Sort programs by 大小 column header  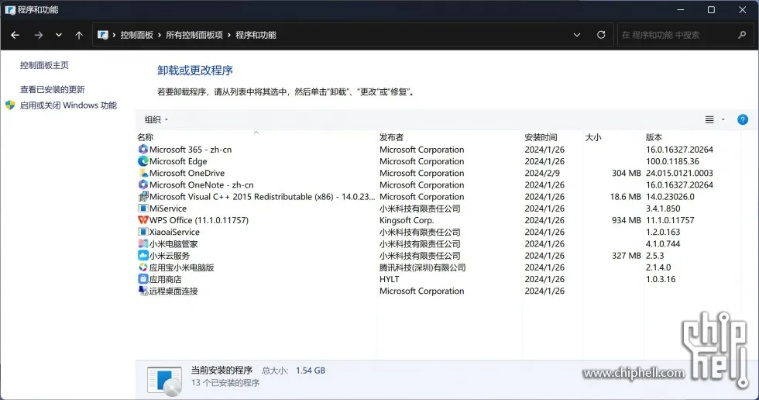[593, 137]
